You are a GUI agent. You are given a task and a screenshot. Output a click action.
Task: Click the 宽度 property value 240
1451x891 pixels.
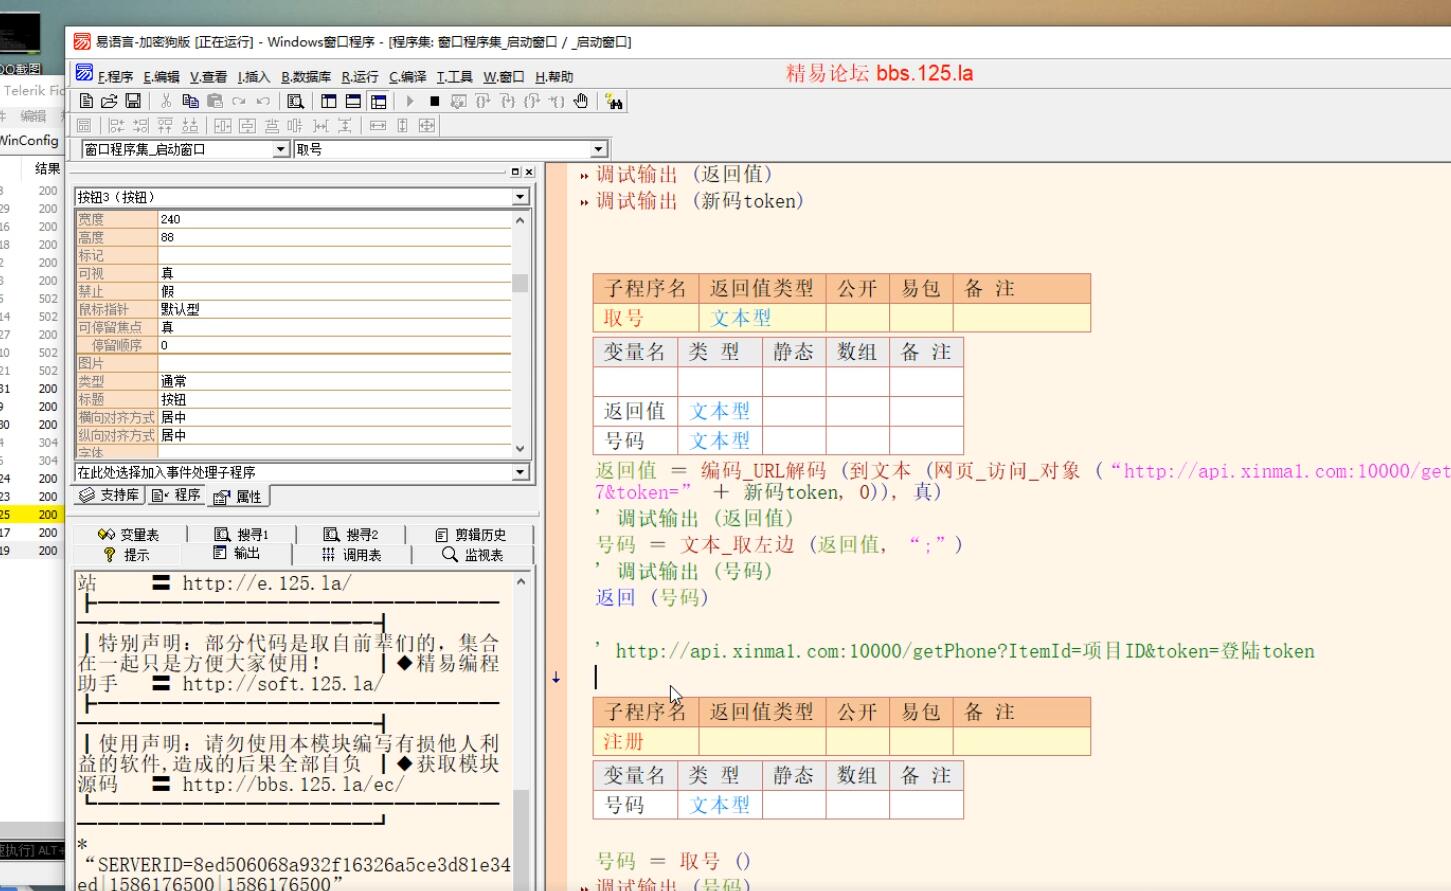point(334,219)
